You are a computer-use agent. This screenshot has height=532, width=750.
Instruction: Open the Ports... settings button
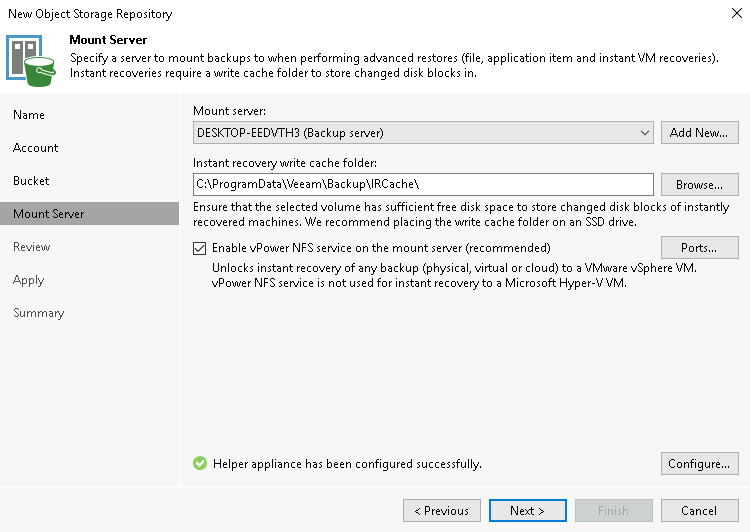(x=699, y=248)
